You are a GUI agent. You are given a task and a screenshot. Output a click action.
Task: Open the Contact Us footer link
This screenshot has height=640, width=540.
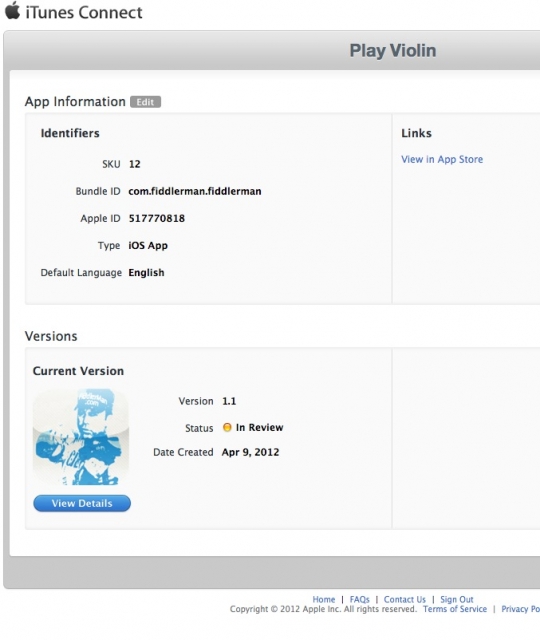(404, 599)
